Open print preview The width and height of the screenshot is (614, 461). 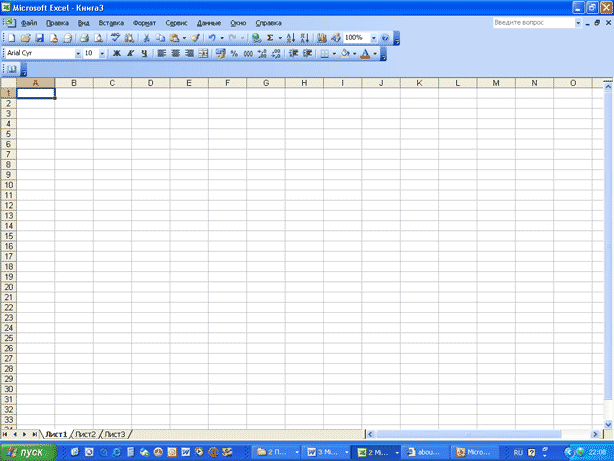pos(98,38)
